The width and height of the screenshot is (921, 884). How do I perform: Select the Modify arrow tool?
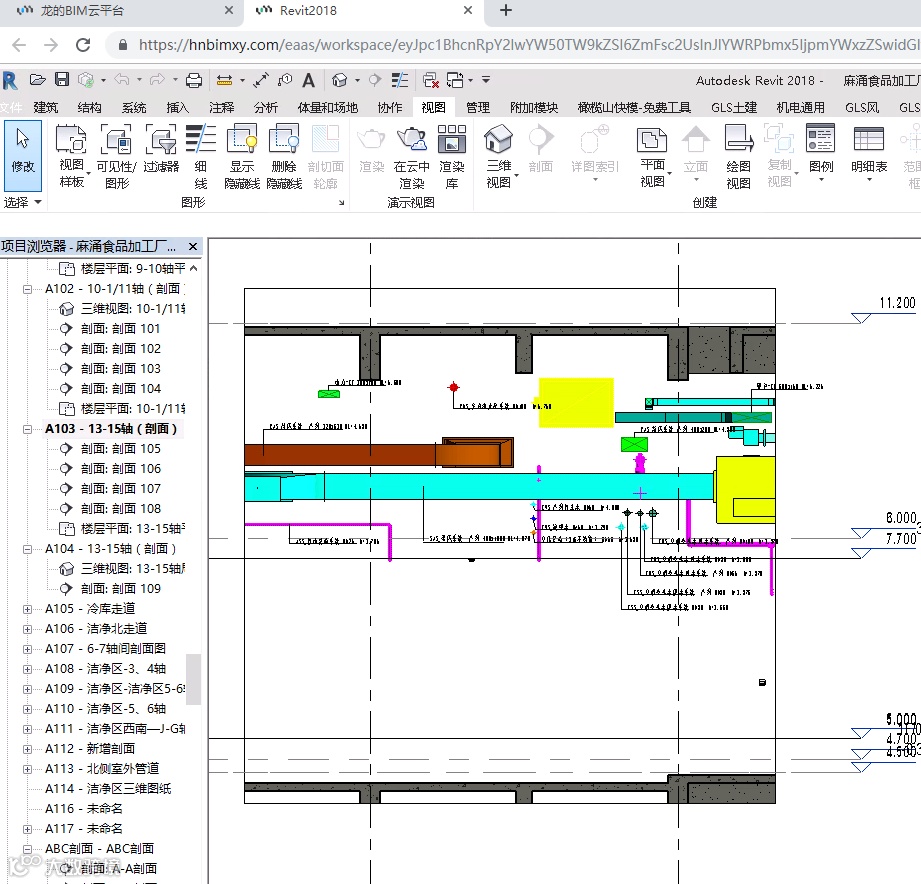click(x=23, y=155)
